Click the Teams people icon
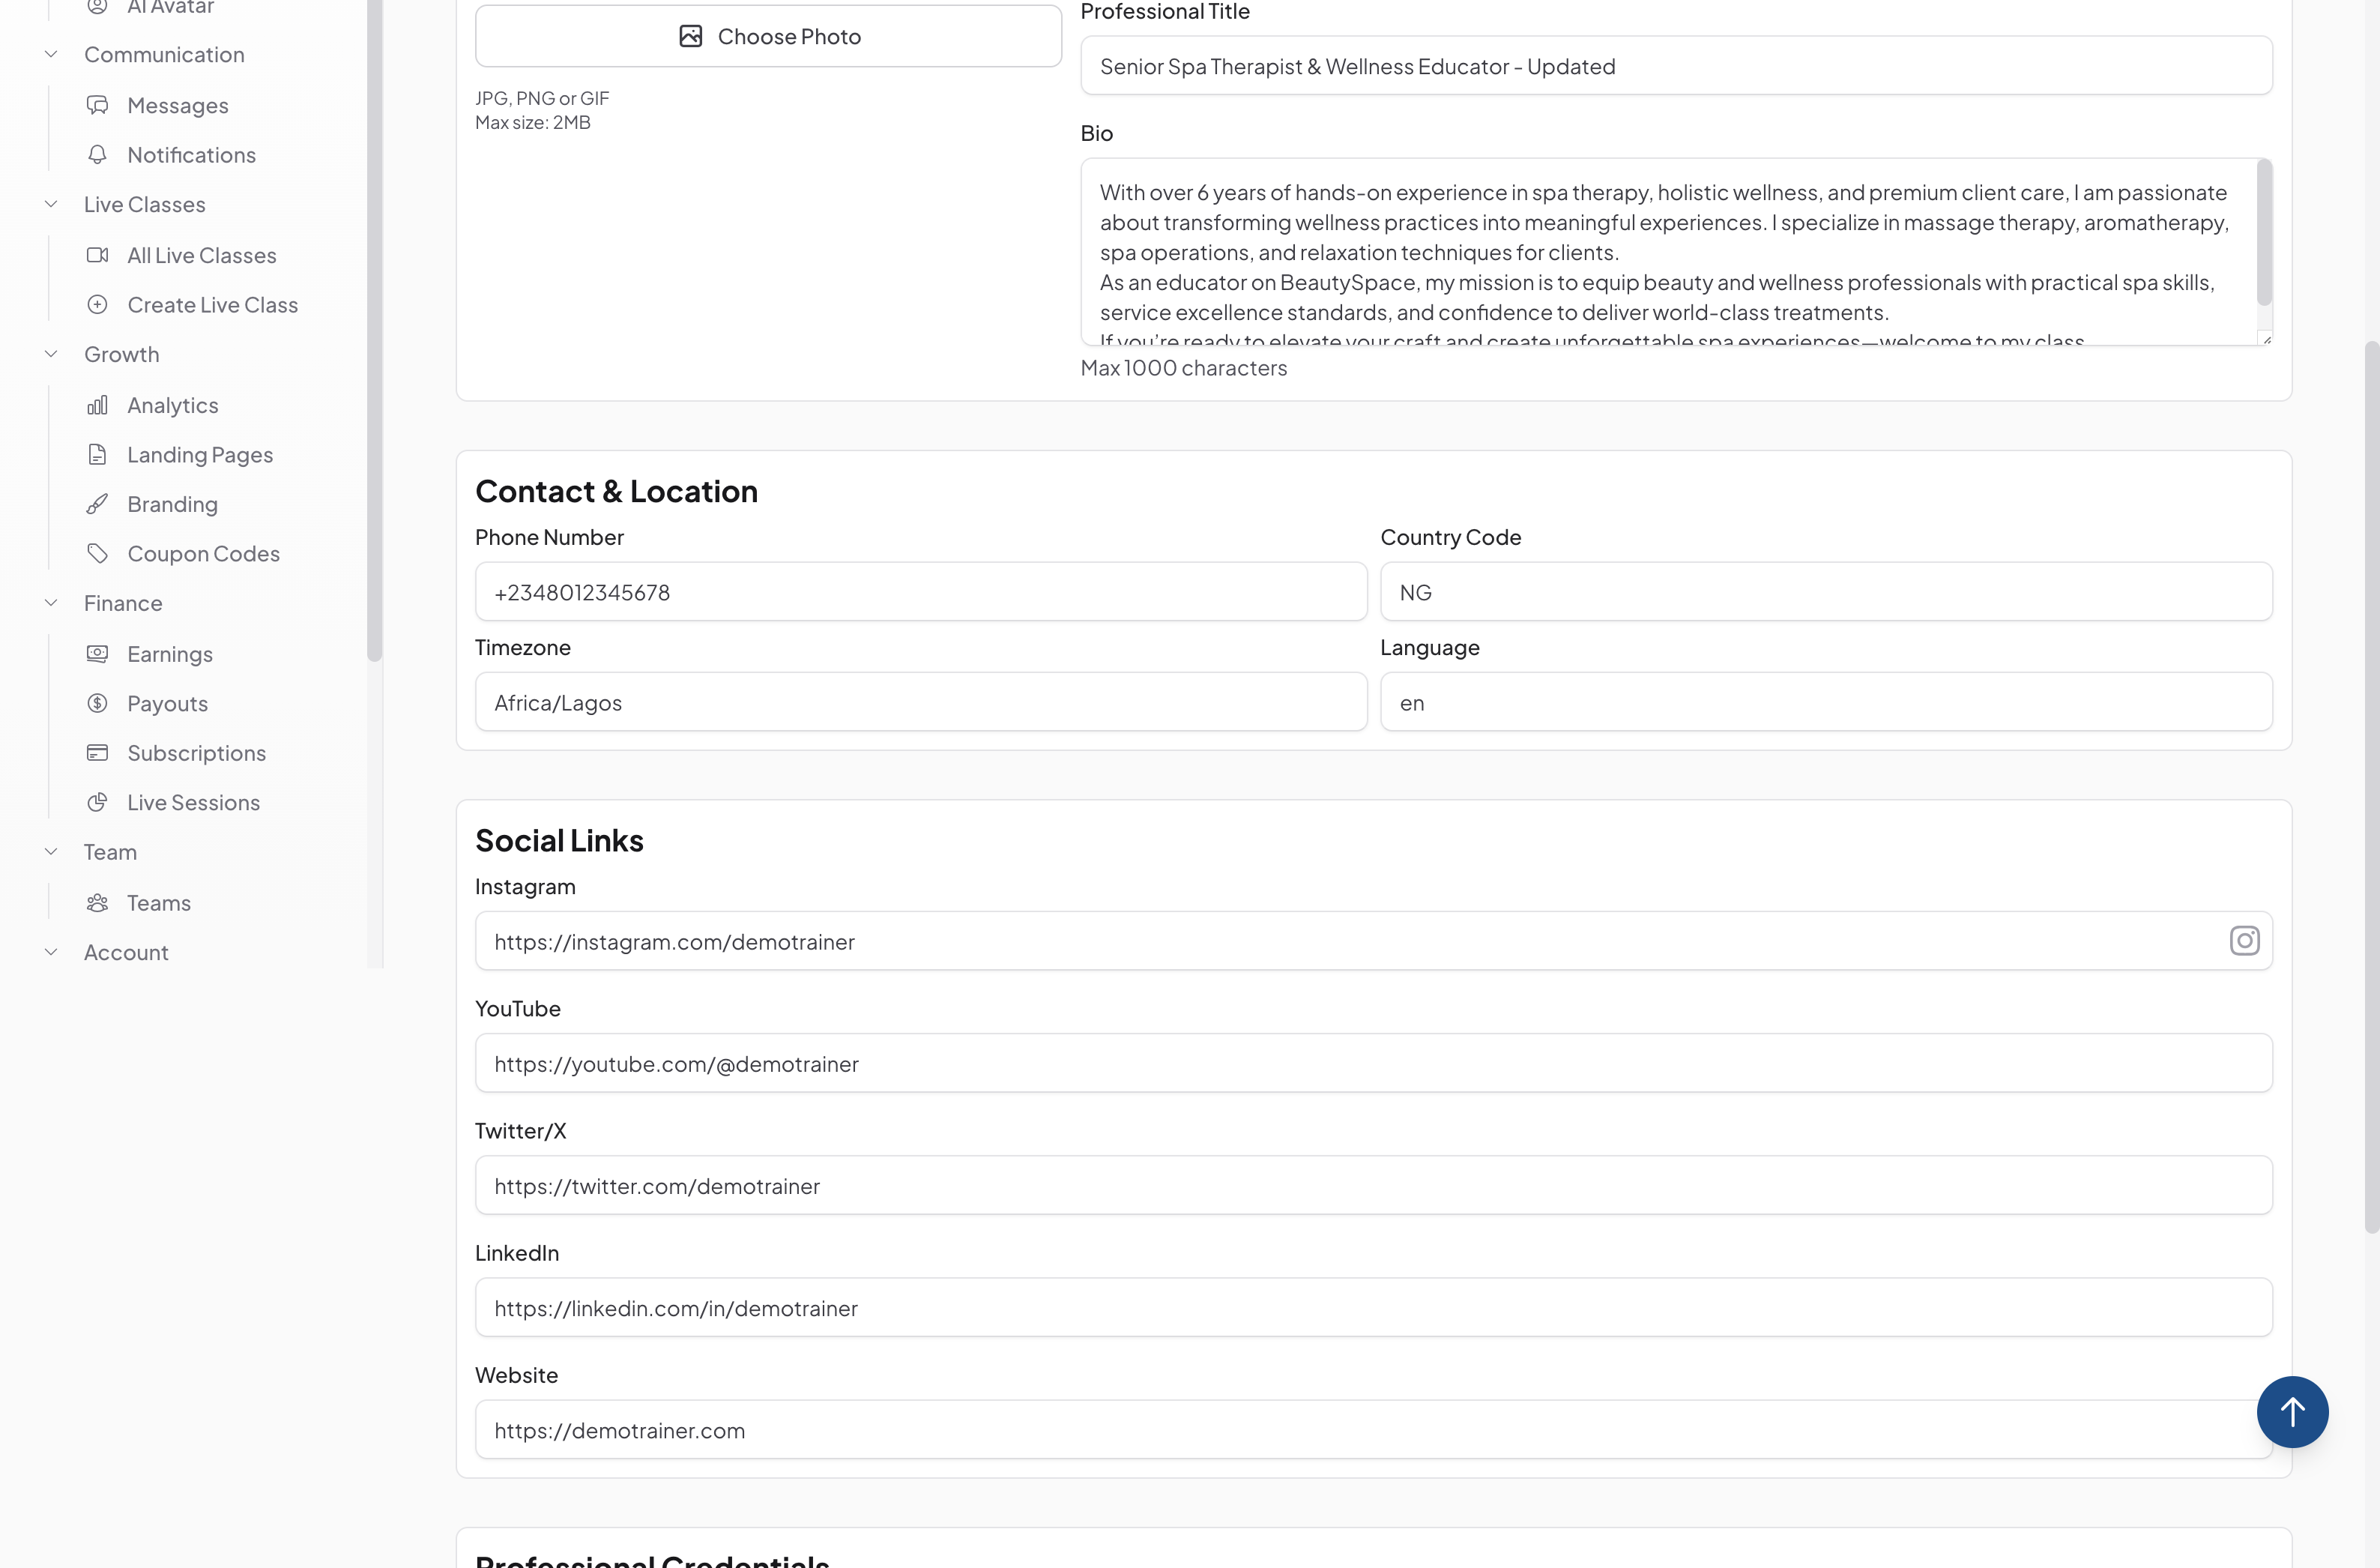The image size is (2380, 1568). (x=97, y=903)
